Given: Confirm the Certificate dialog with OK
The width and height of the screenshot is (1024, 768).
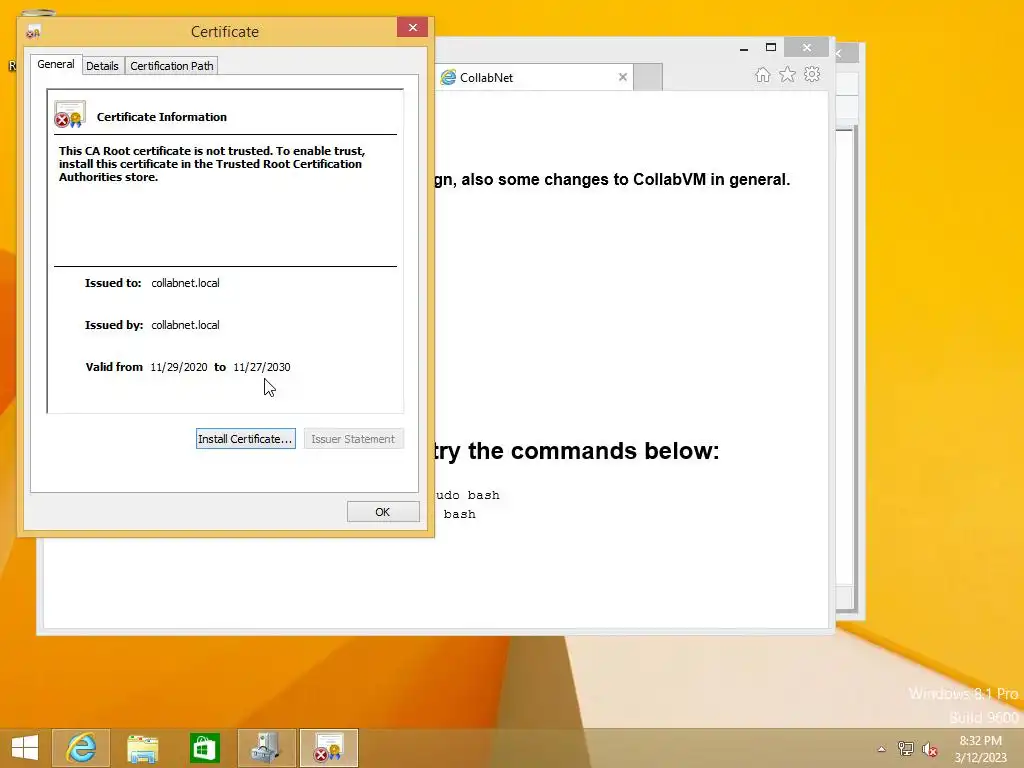Looking at the screenshot, I should point(383,512).
